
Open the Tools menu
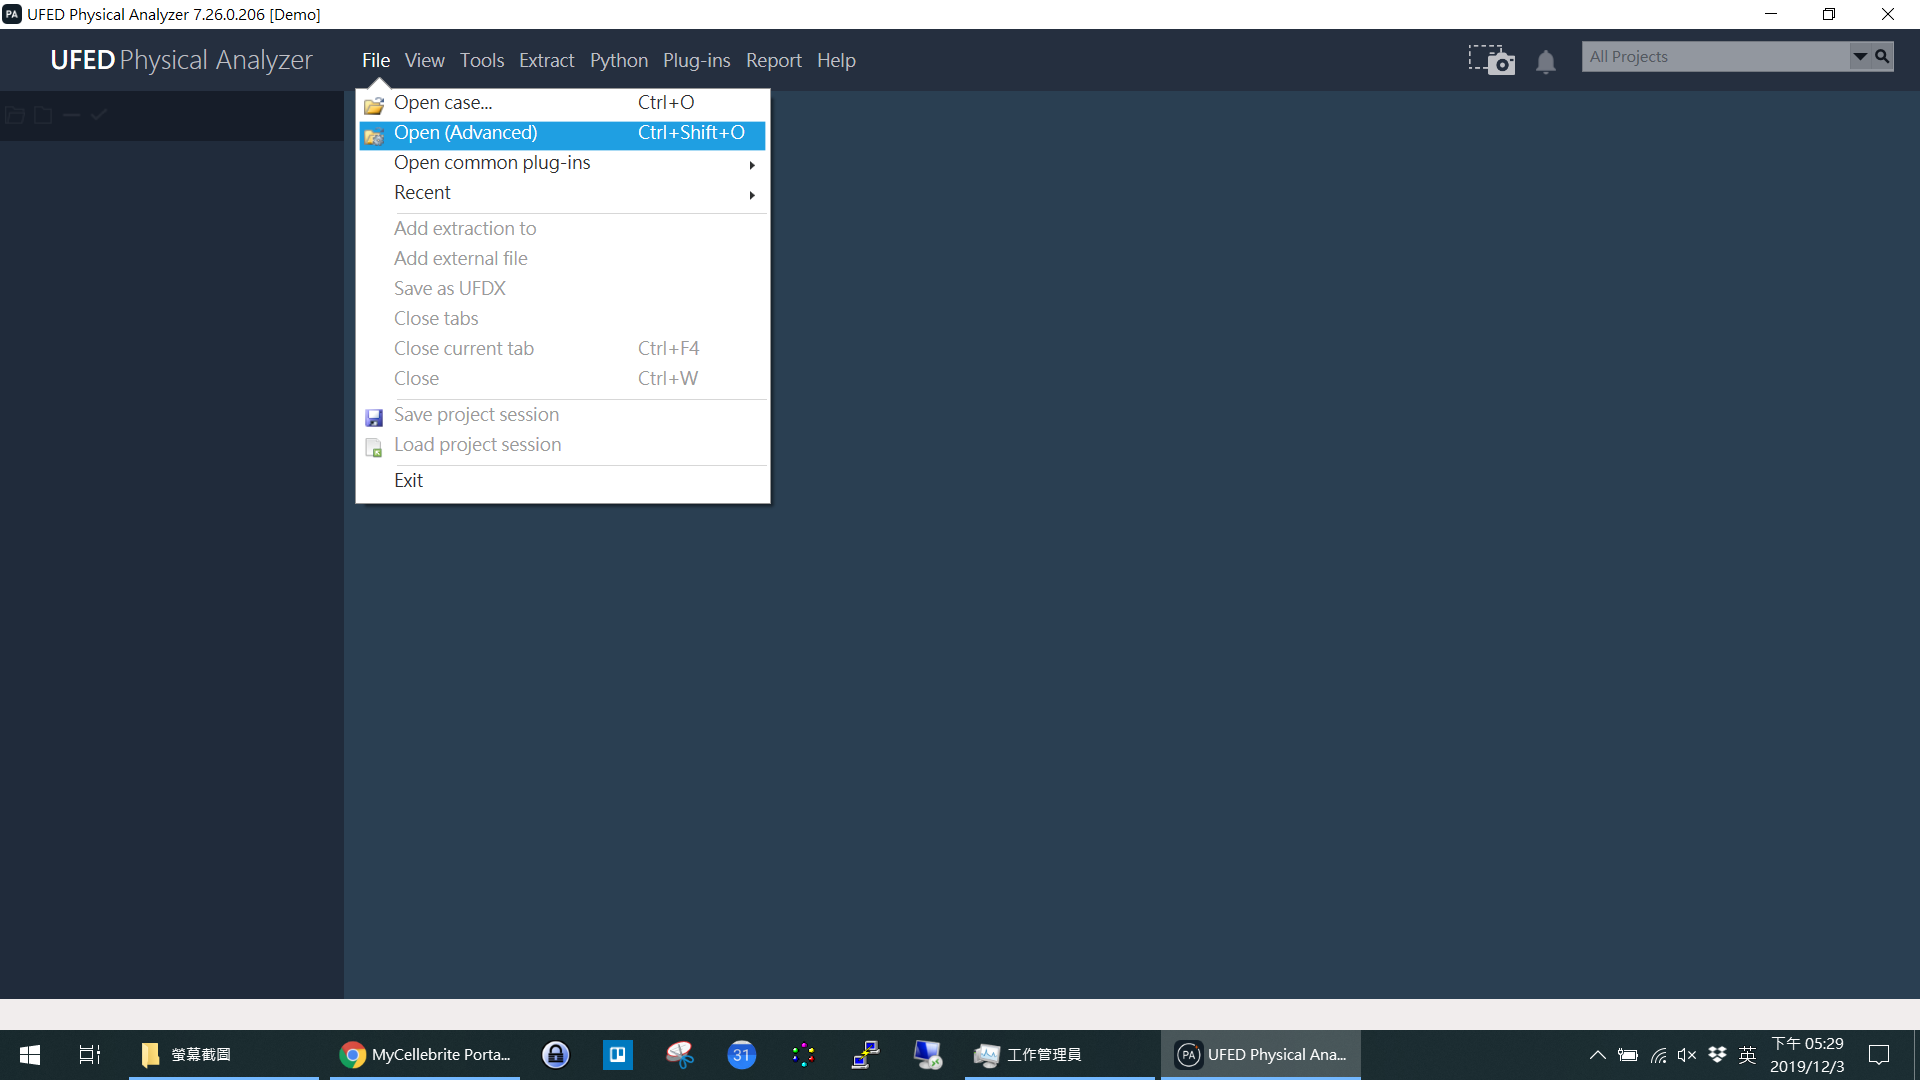tap(481, 60)
